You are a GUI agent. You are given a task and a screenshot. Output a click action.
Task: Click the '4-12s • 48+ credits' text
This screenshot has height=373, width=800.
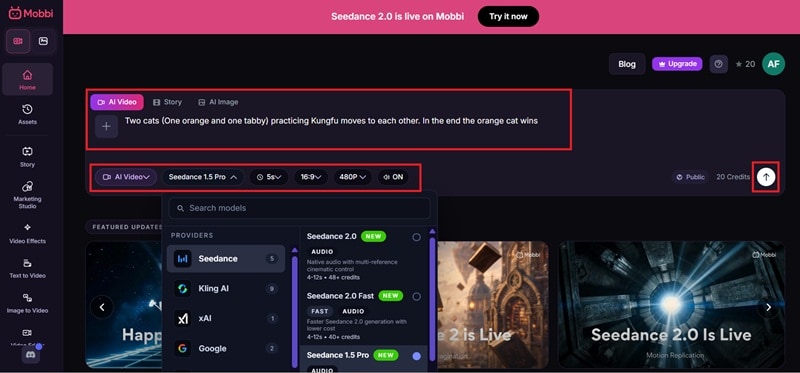click(333, 278)
